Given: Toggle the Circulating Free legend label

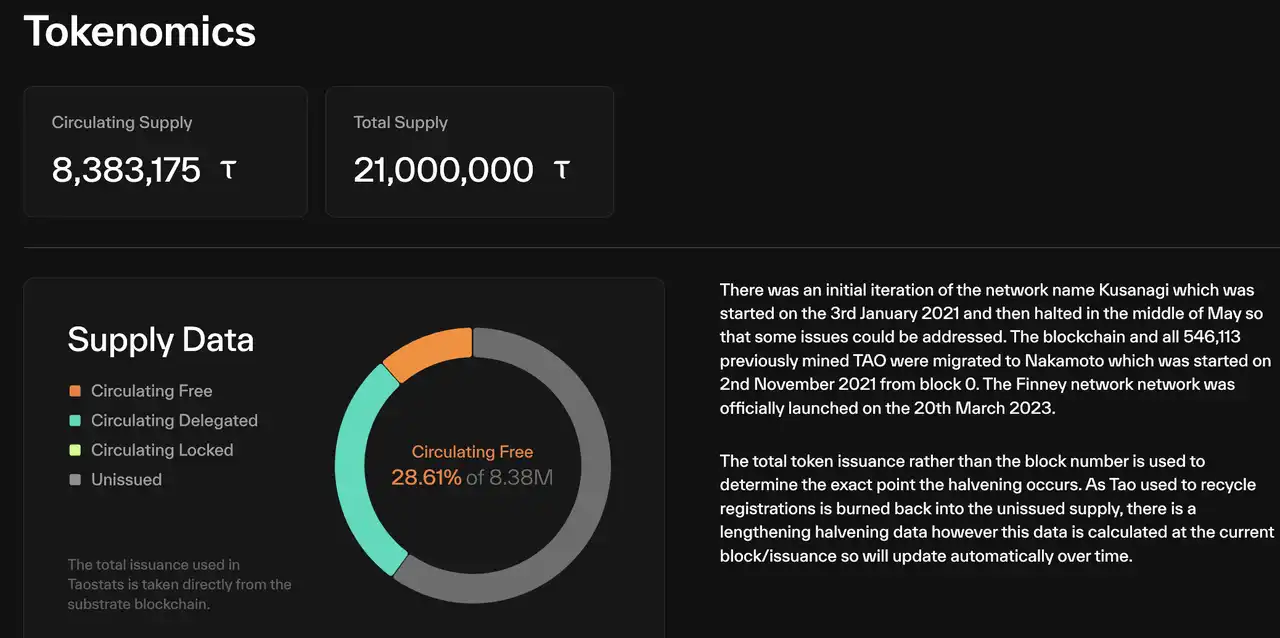Looking at the screenshot, I should pos(151,391).
